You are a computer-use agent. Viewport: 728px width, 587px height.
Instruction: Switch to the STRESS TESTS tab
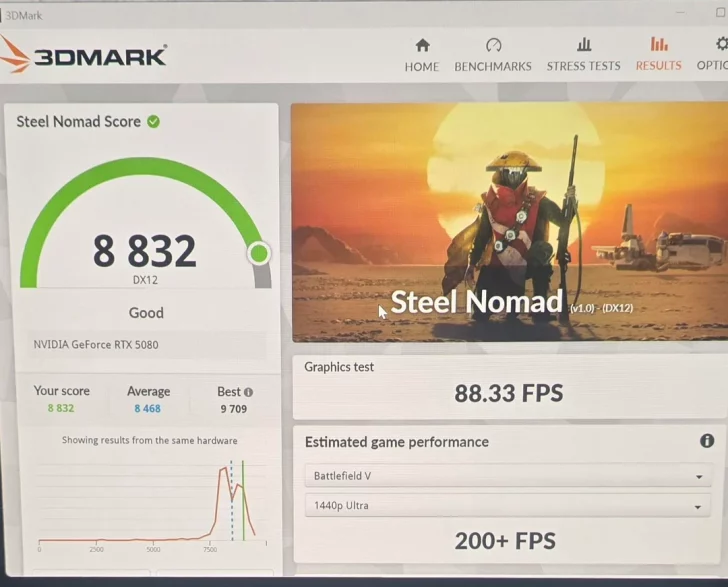584,66
